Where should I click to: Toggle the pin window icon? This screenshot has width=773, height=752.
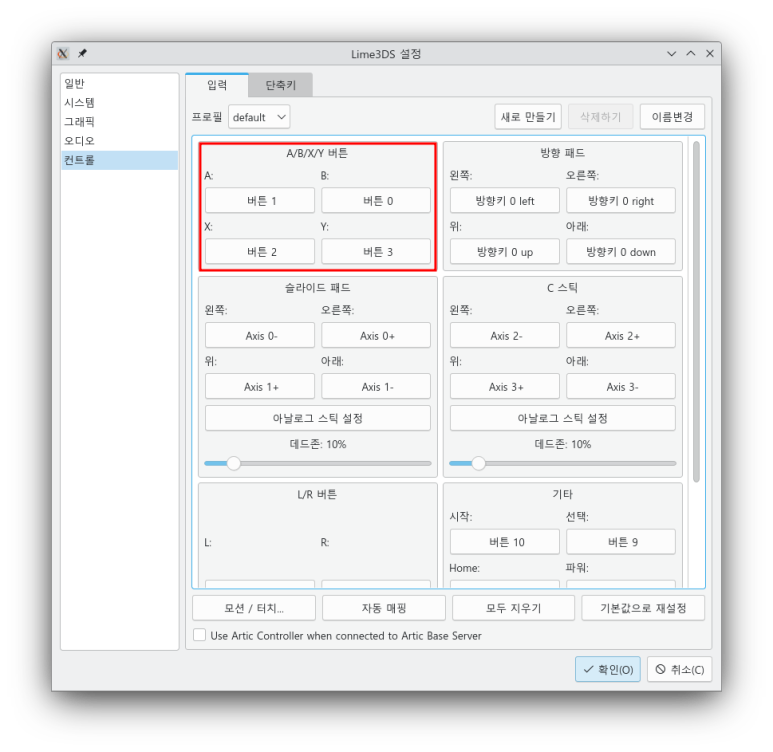coord(82,53)
